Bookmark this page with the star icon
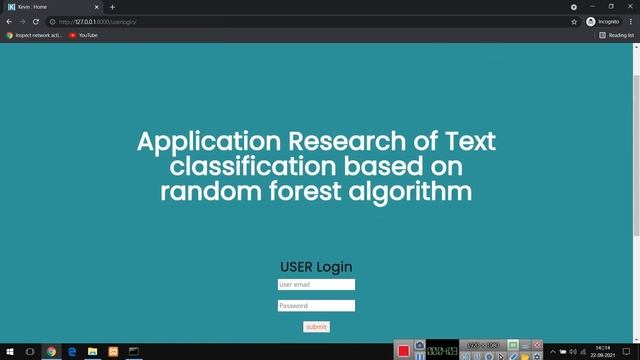This screenshot has height=360, width=640. pos(574,22)
